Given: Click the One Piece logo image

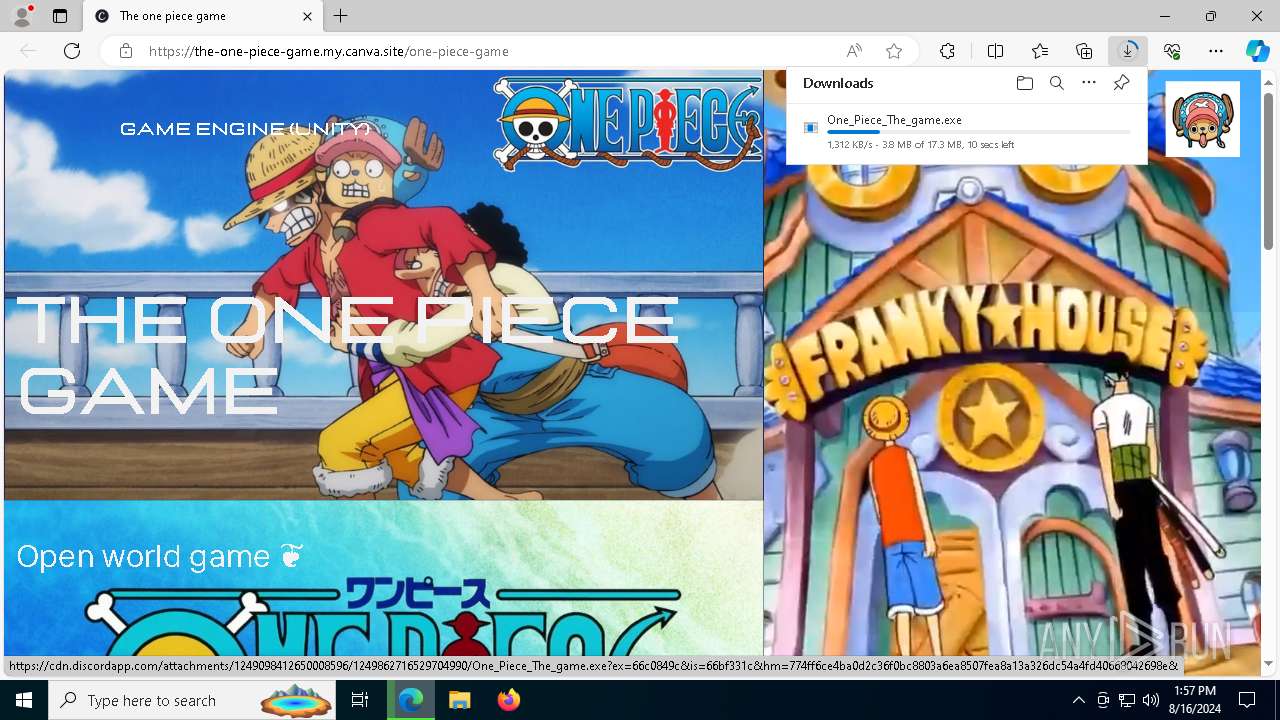Looking at the screenshot, I should coord(628,122).
